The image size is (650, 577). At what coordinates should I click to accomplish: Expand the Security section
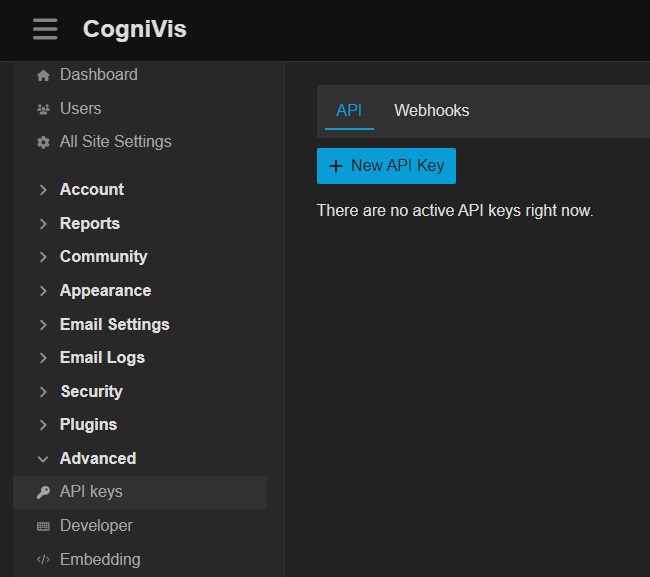coord(91,392)
